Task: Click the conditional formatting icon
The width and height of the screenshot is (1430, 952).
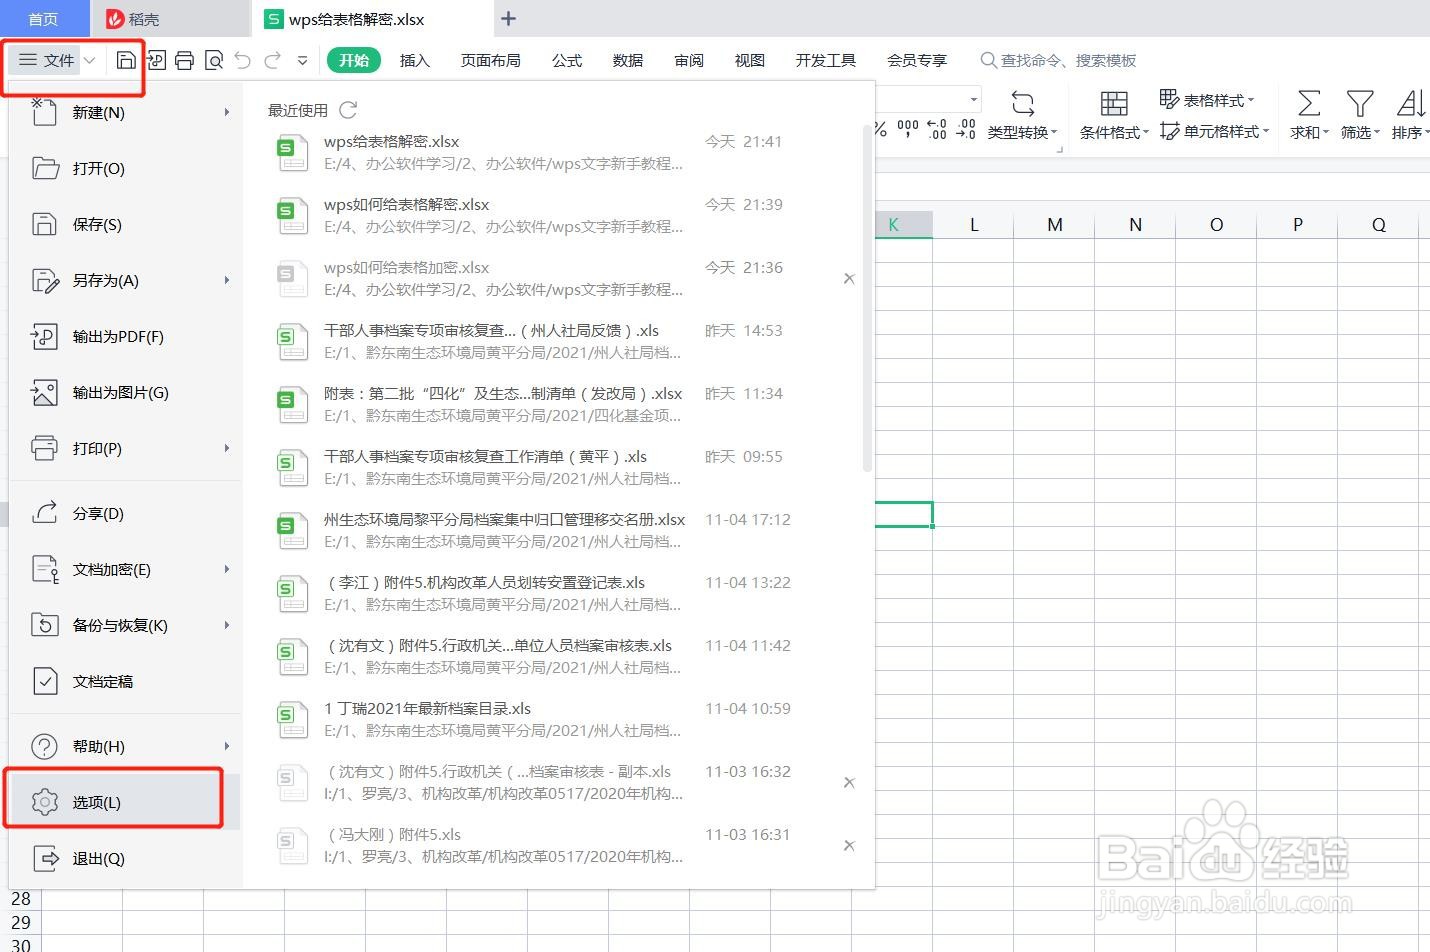Action: [x=1114, y=104]
